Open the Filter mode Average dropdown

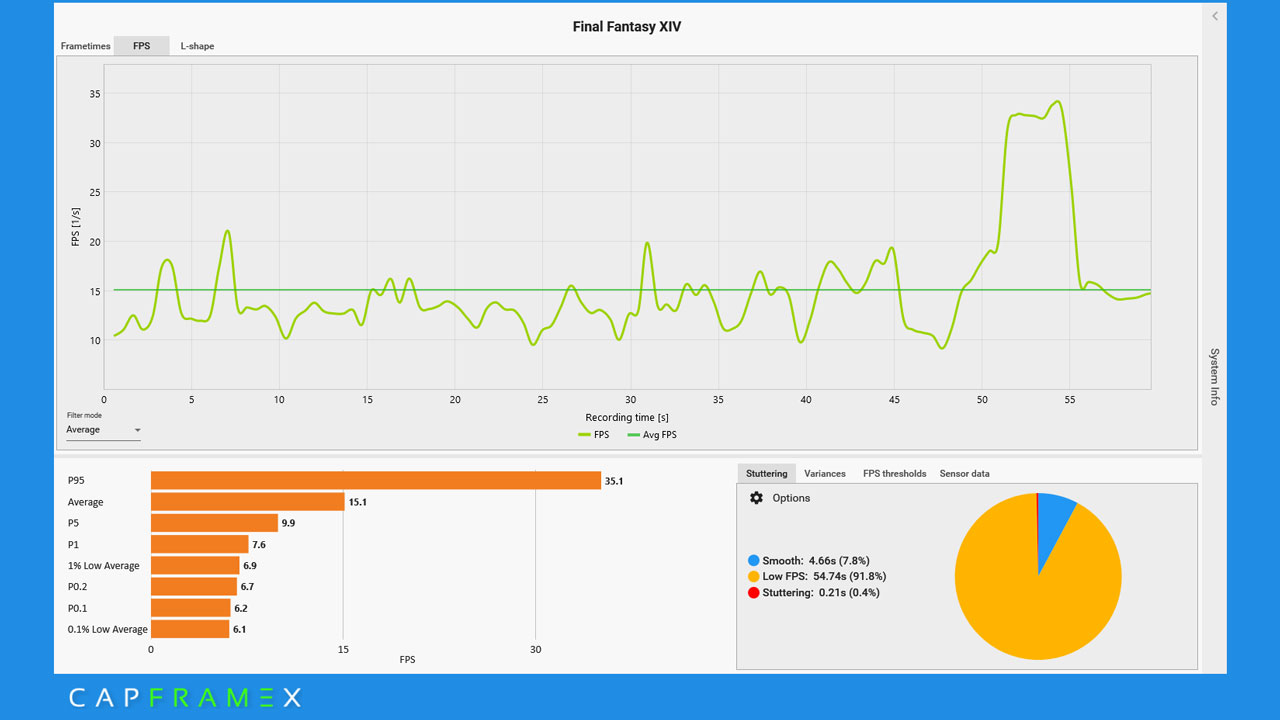(x=104, y=430)
